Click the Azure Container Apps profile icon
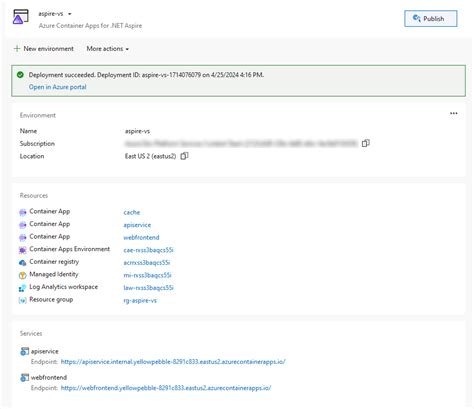 pos(21,17)
